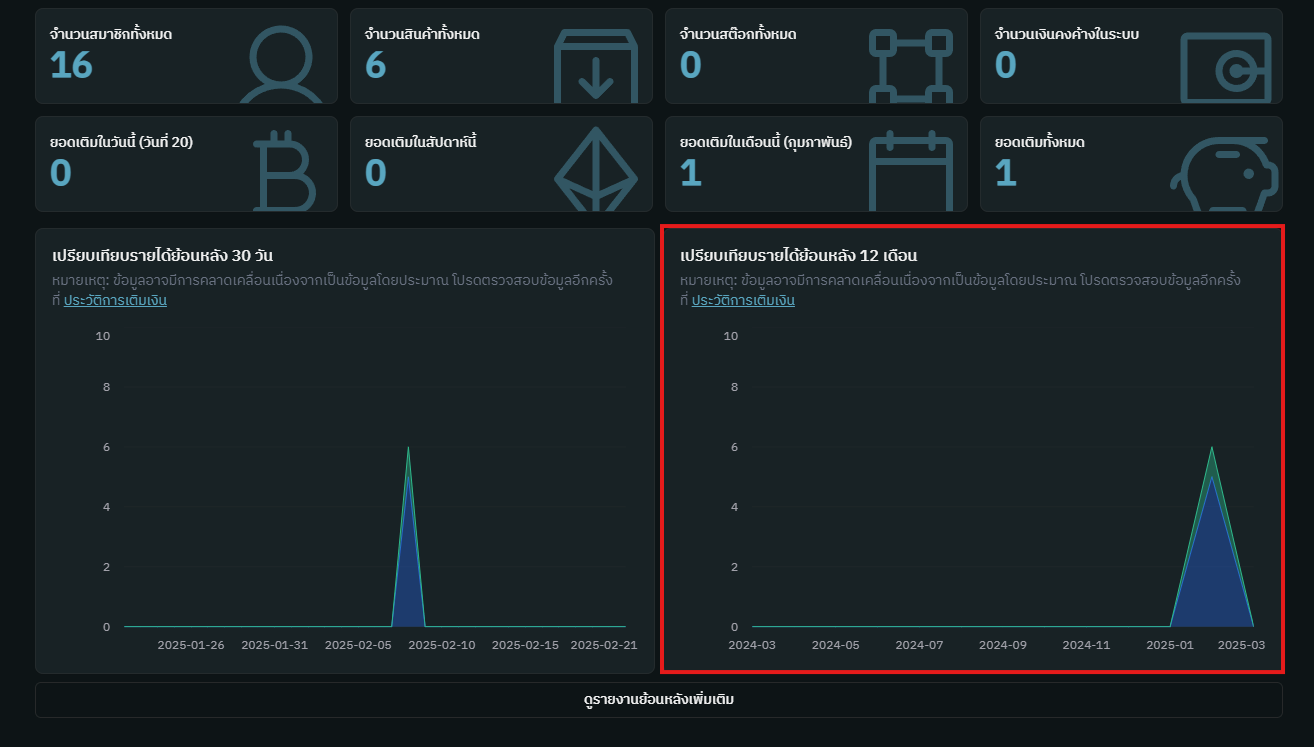This screenshot has width=1314, height=747.
Task: Click the Bitcoin icon on today's top-up card
Action: coord(283,170)
